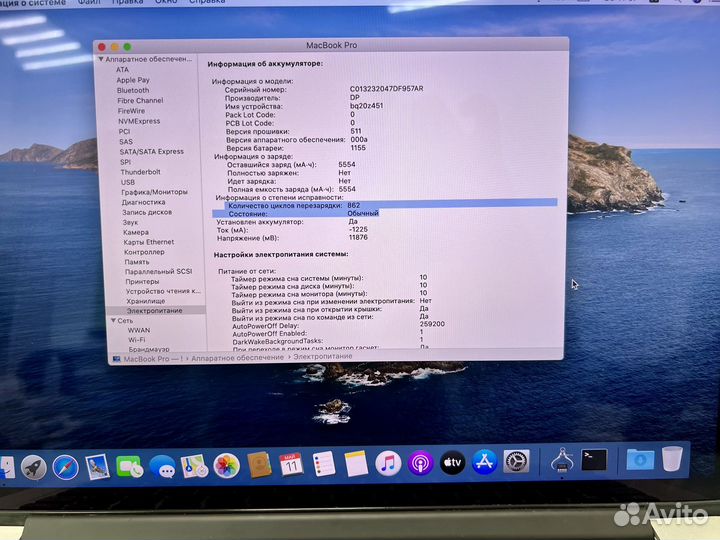Select Thunderbolt in the sidebar
This screenshot has height=540, width=720.
tap(141, 172)
